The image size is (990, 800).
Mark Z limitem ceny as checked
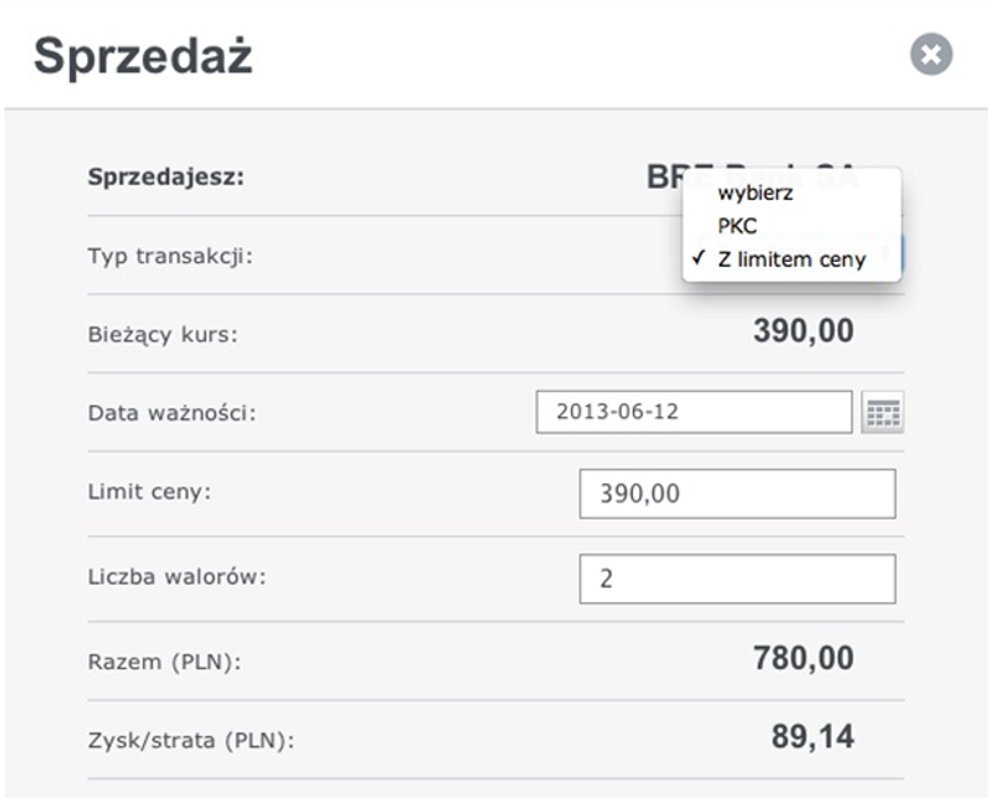(790, 260)
